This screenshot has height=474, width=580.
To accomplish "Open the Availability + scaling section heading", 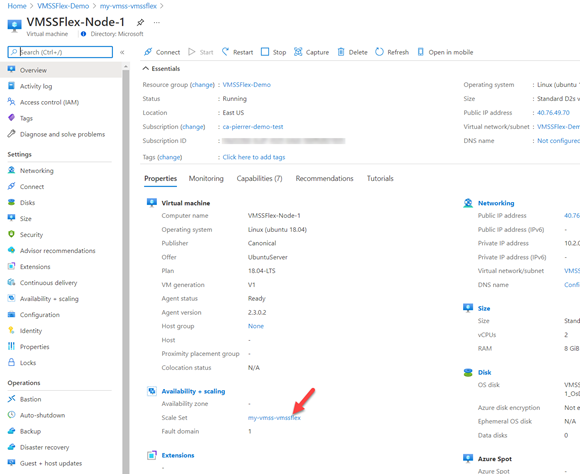I will coord(193,391).
